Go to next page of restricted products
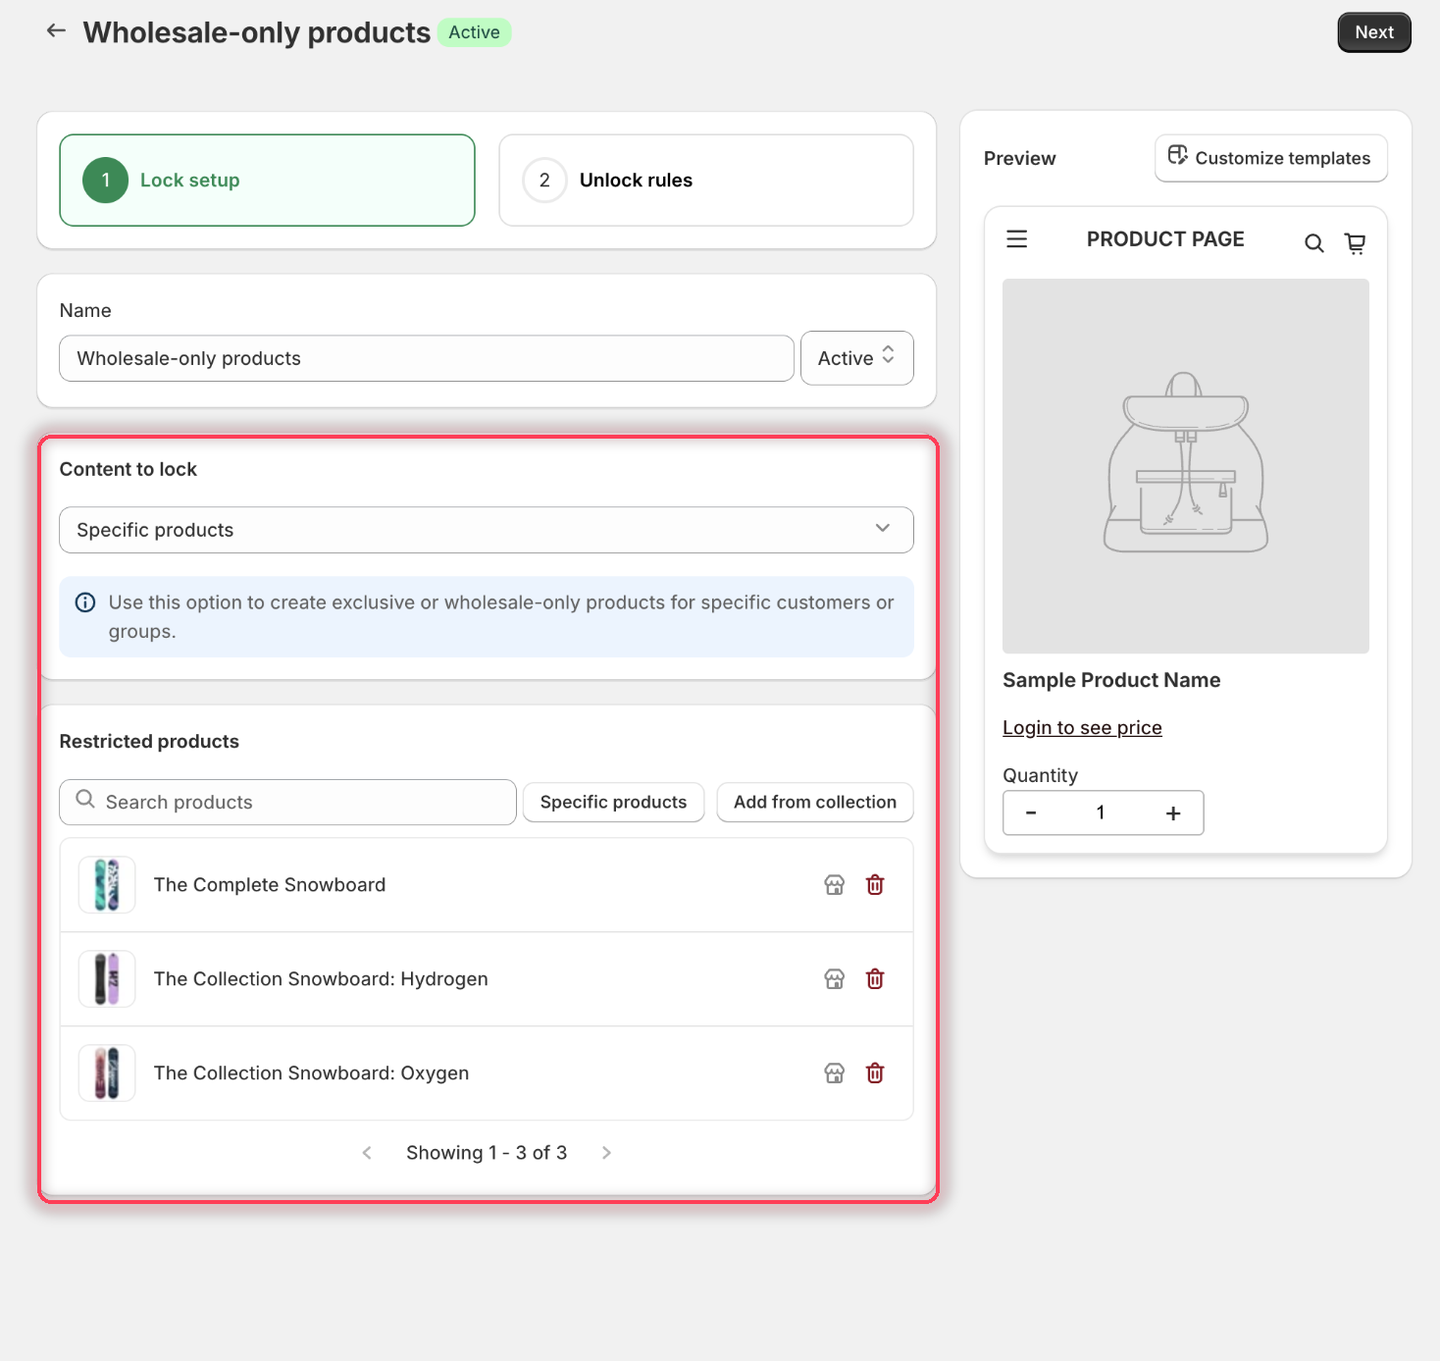 (x=606, y=1153)
